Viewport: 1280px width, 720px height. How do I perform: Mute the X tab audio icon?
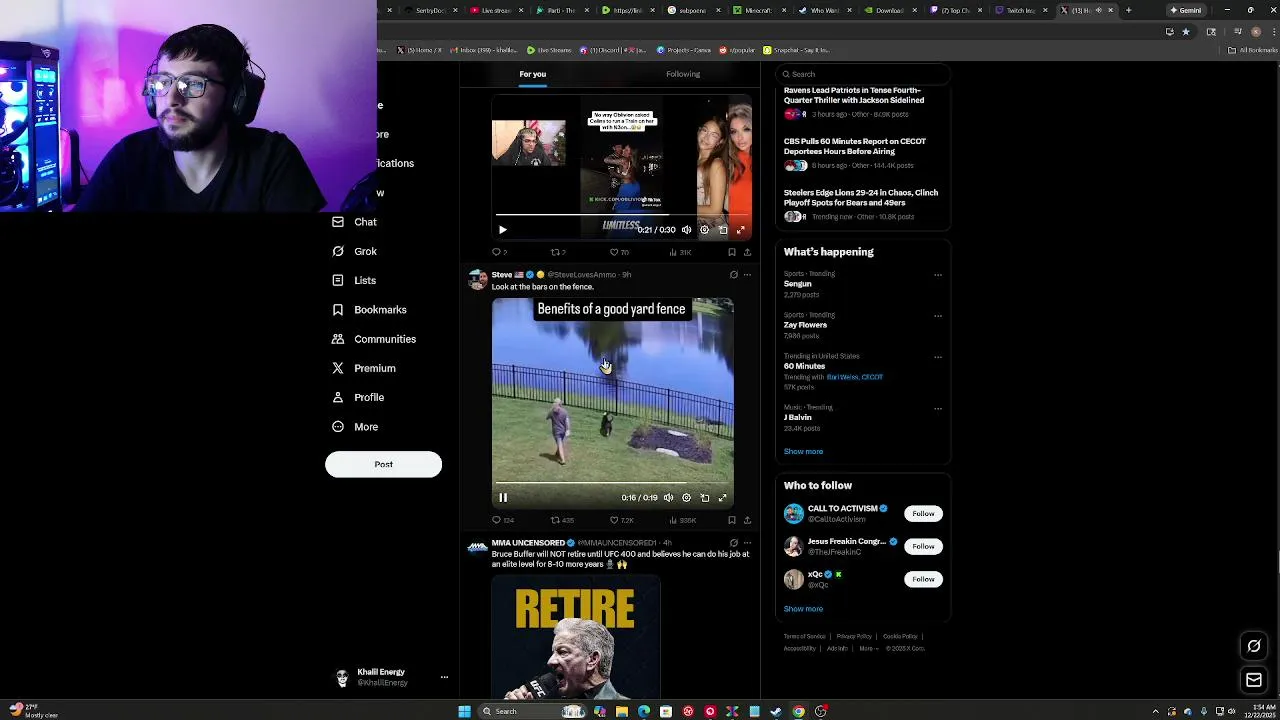pos(1098,10)
